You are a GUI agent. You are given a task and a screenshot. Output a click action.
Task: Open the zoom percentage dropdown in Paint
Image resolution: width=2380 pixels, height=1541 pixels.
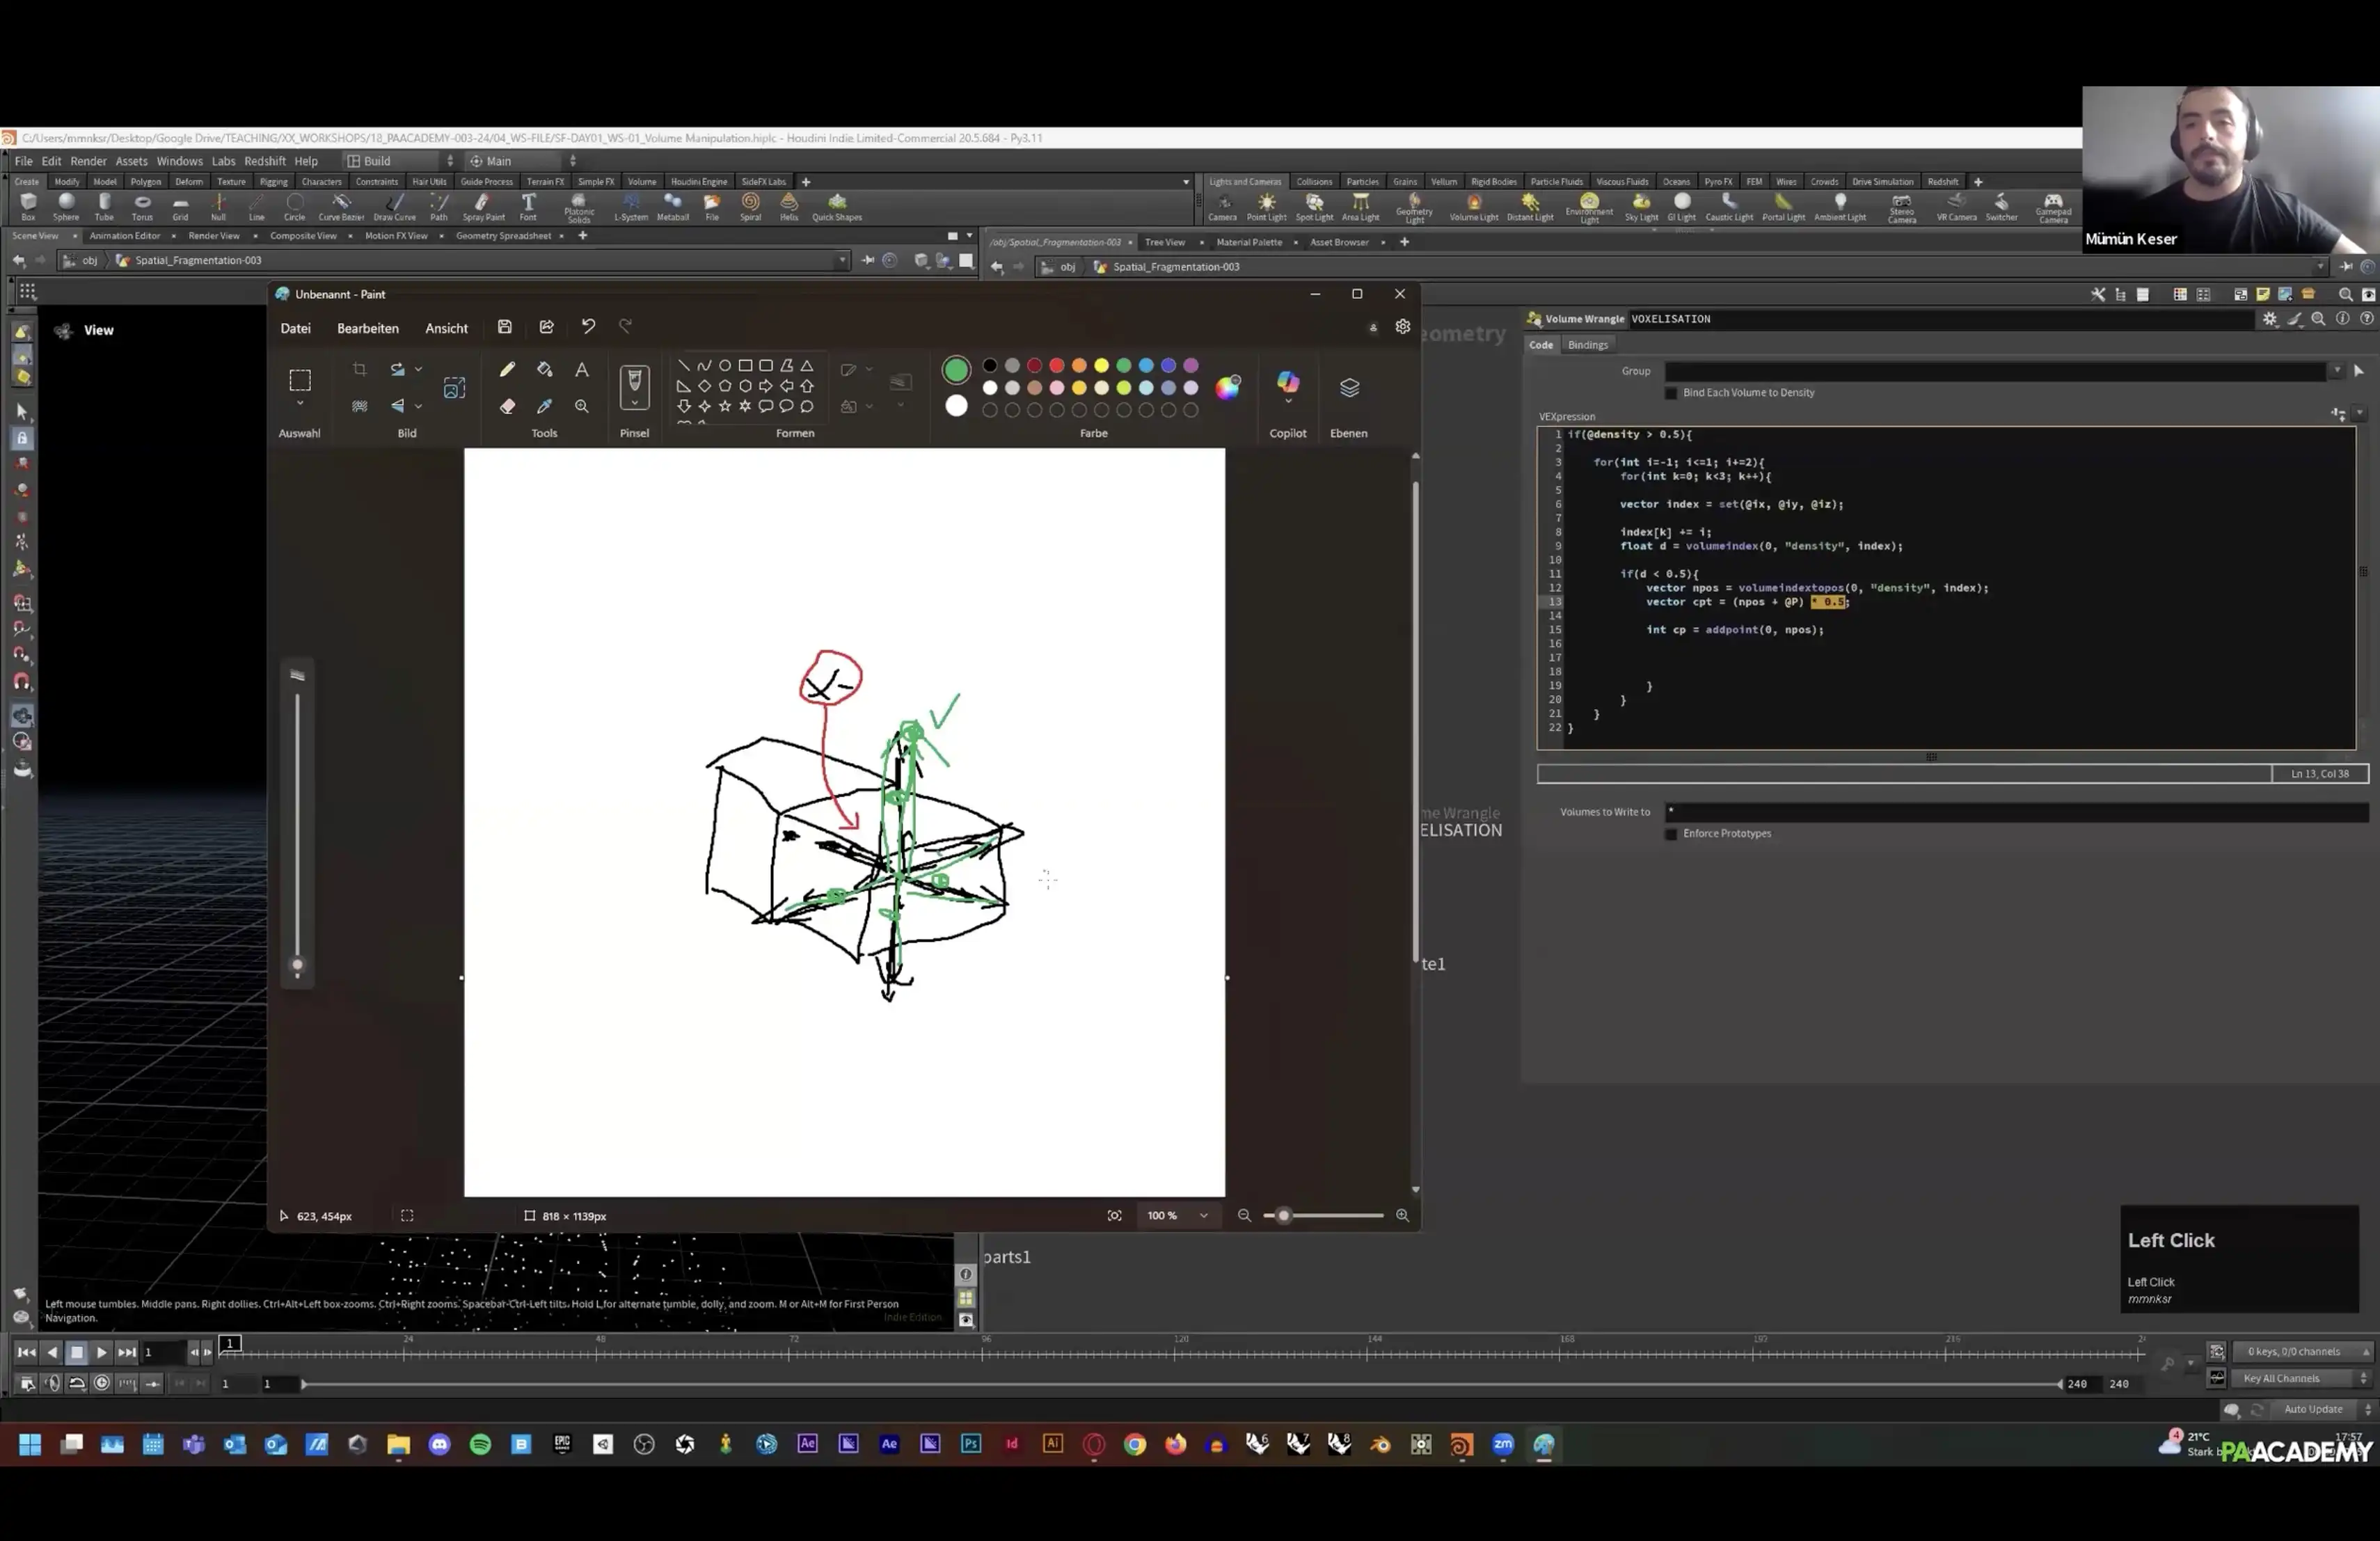coord(1203,1216)
